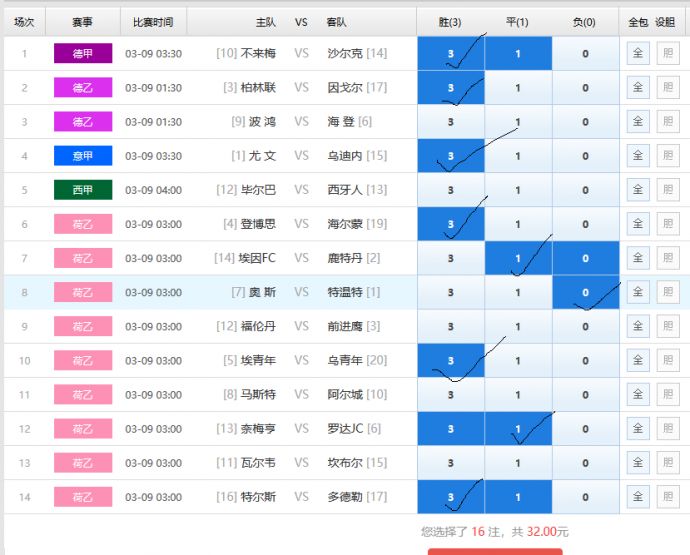
Task: Click the 赛事 column header
Action: coord(82,22)
